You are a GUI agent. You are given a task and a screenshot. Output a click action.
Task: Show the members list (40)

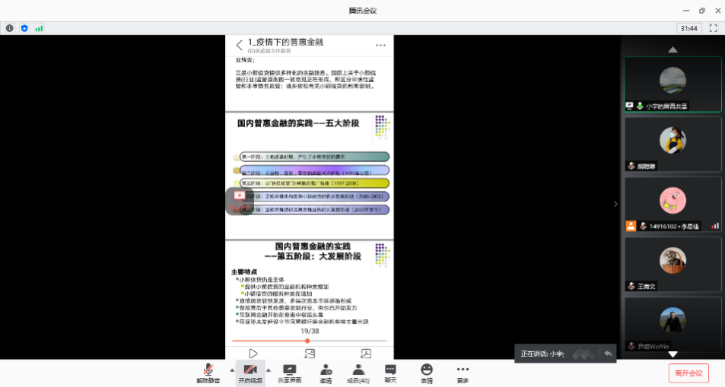(358, 373)
